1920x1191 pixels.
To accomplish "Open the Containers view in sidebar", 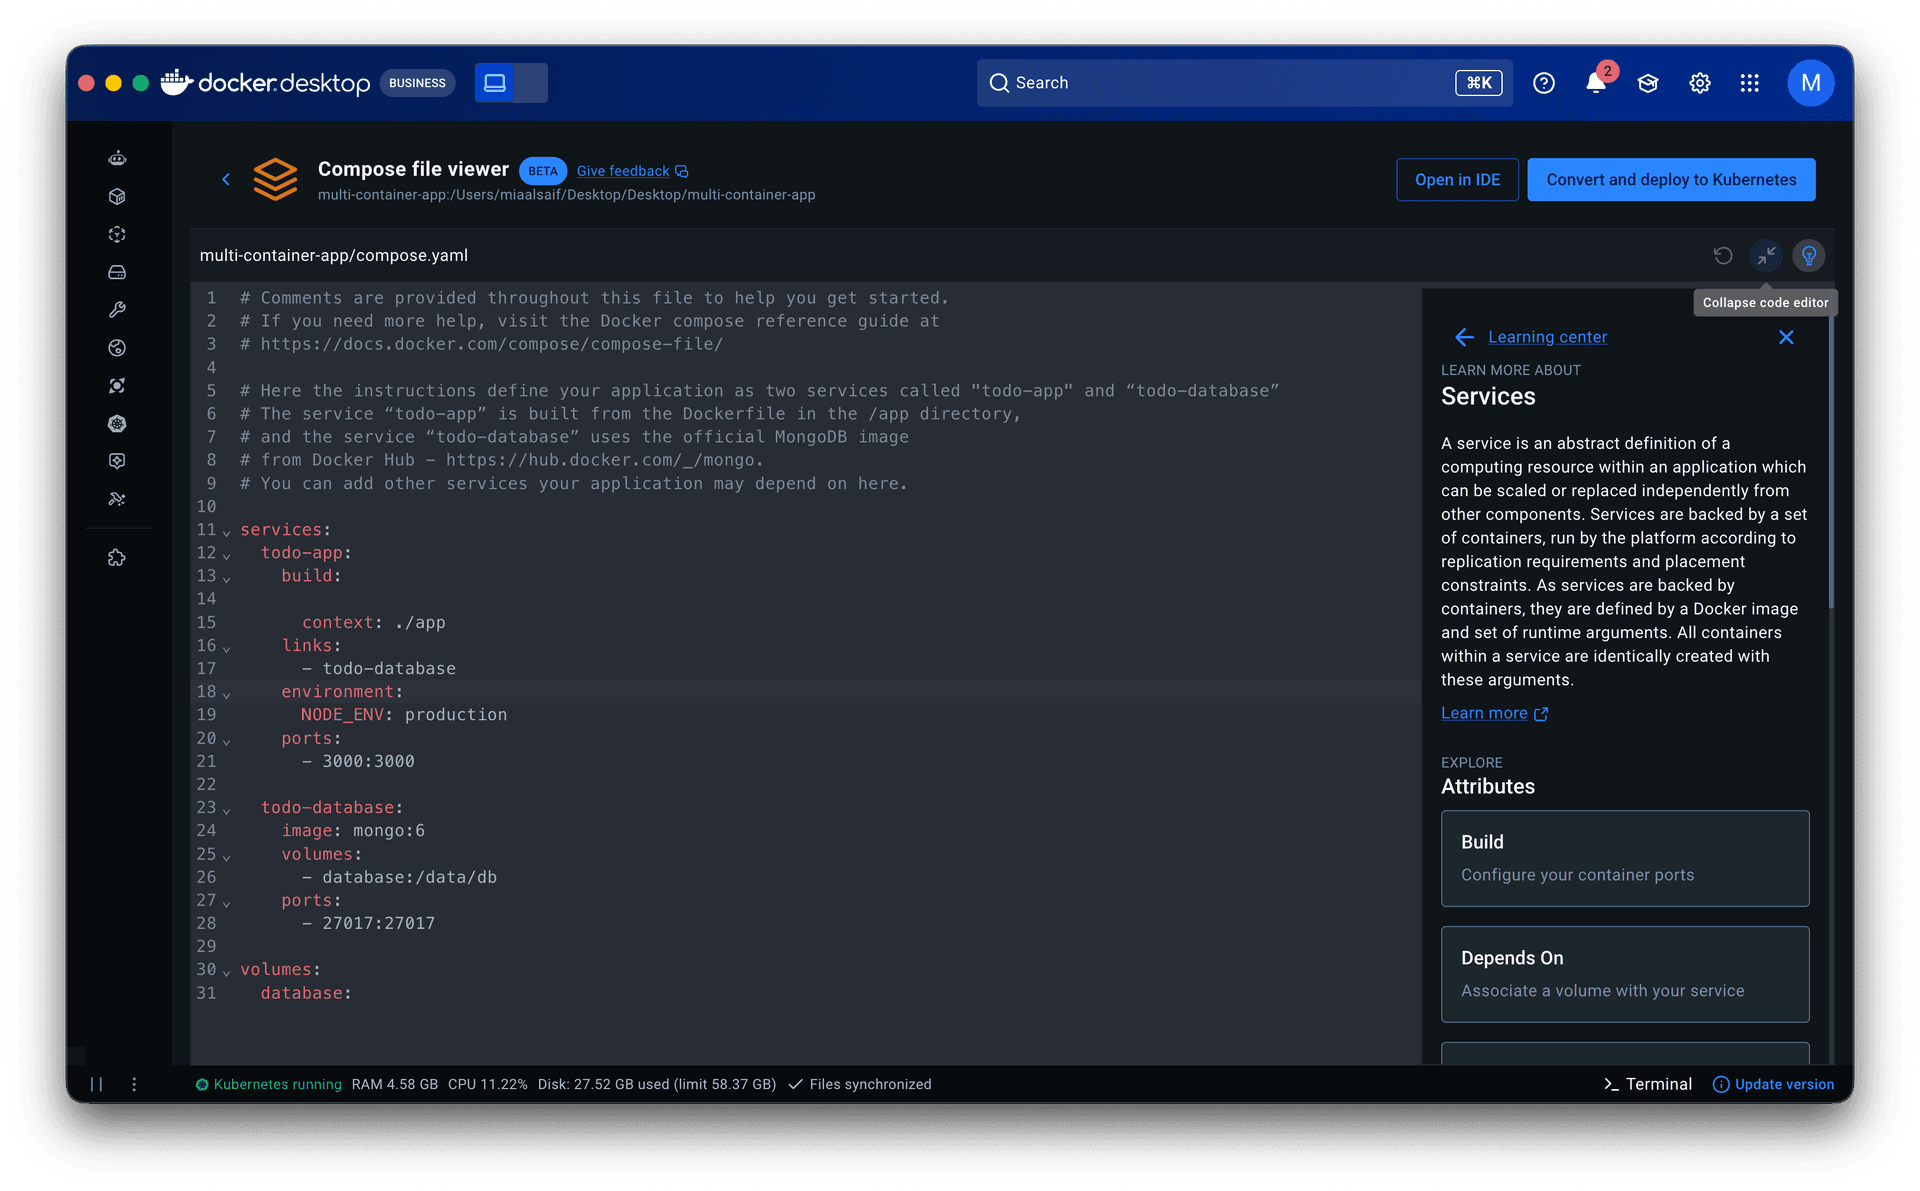I will pos(117,196).
